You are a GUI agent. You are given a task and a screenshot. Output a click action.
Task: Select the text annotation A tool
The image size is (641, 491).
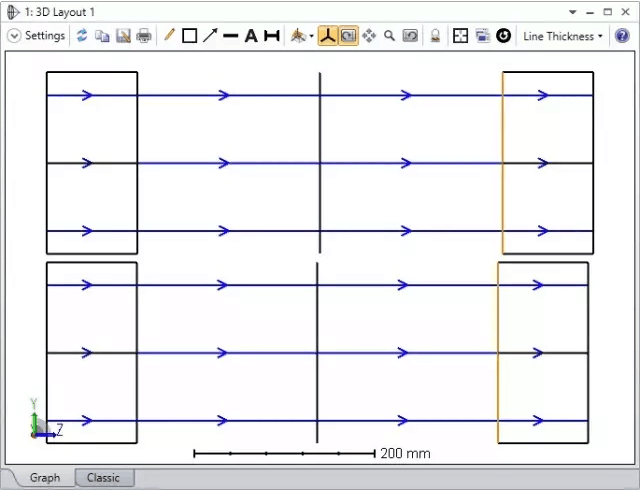click(x=251, y=36)
